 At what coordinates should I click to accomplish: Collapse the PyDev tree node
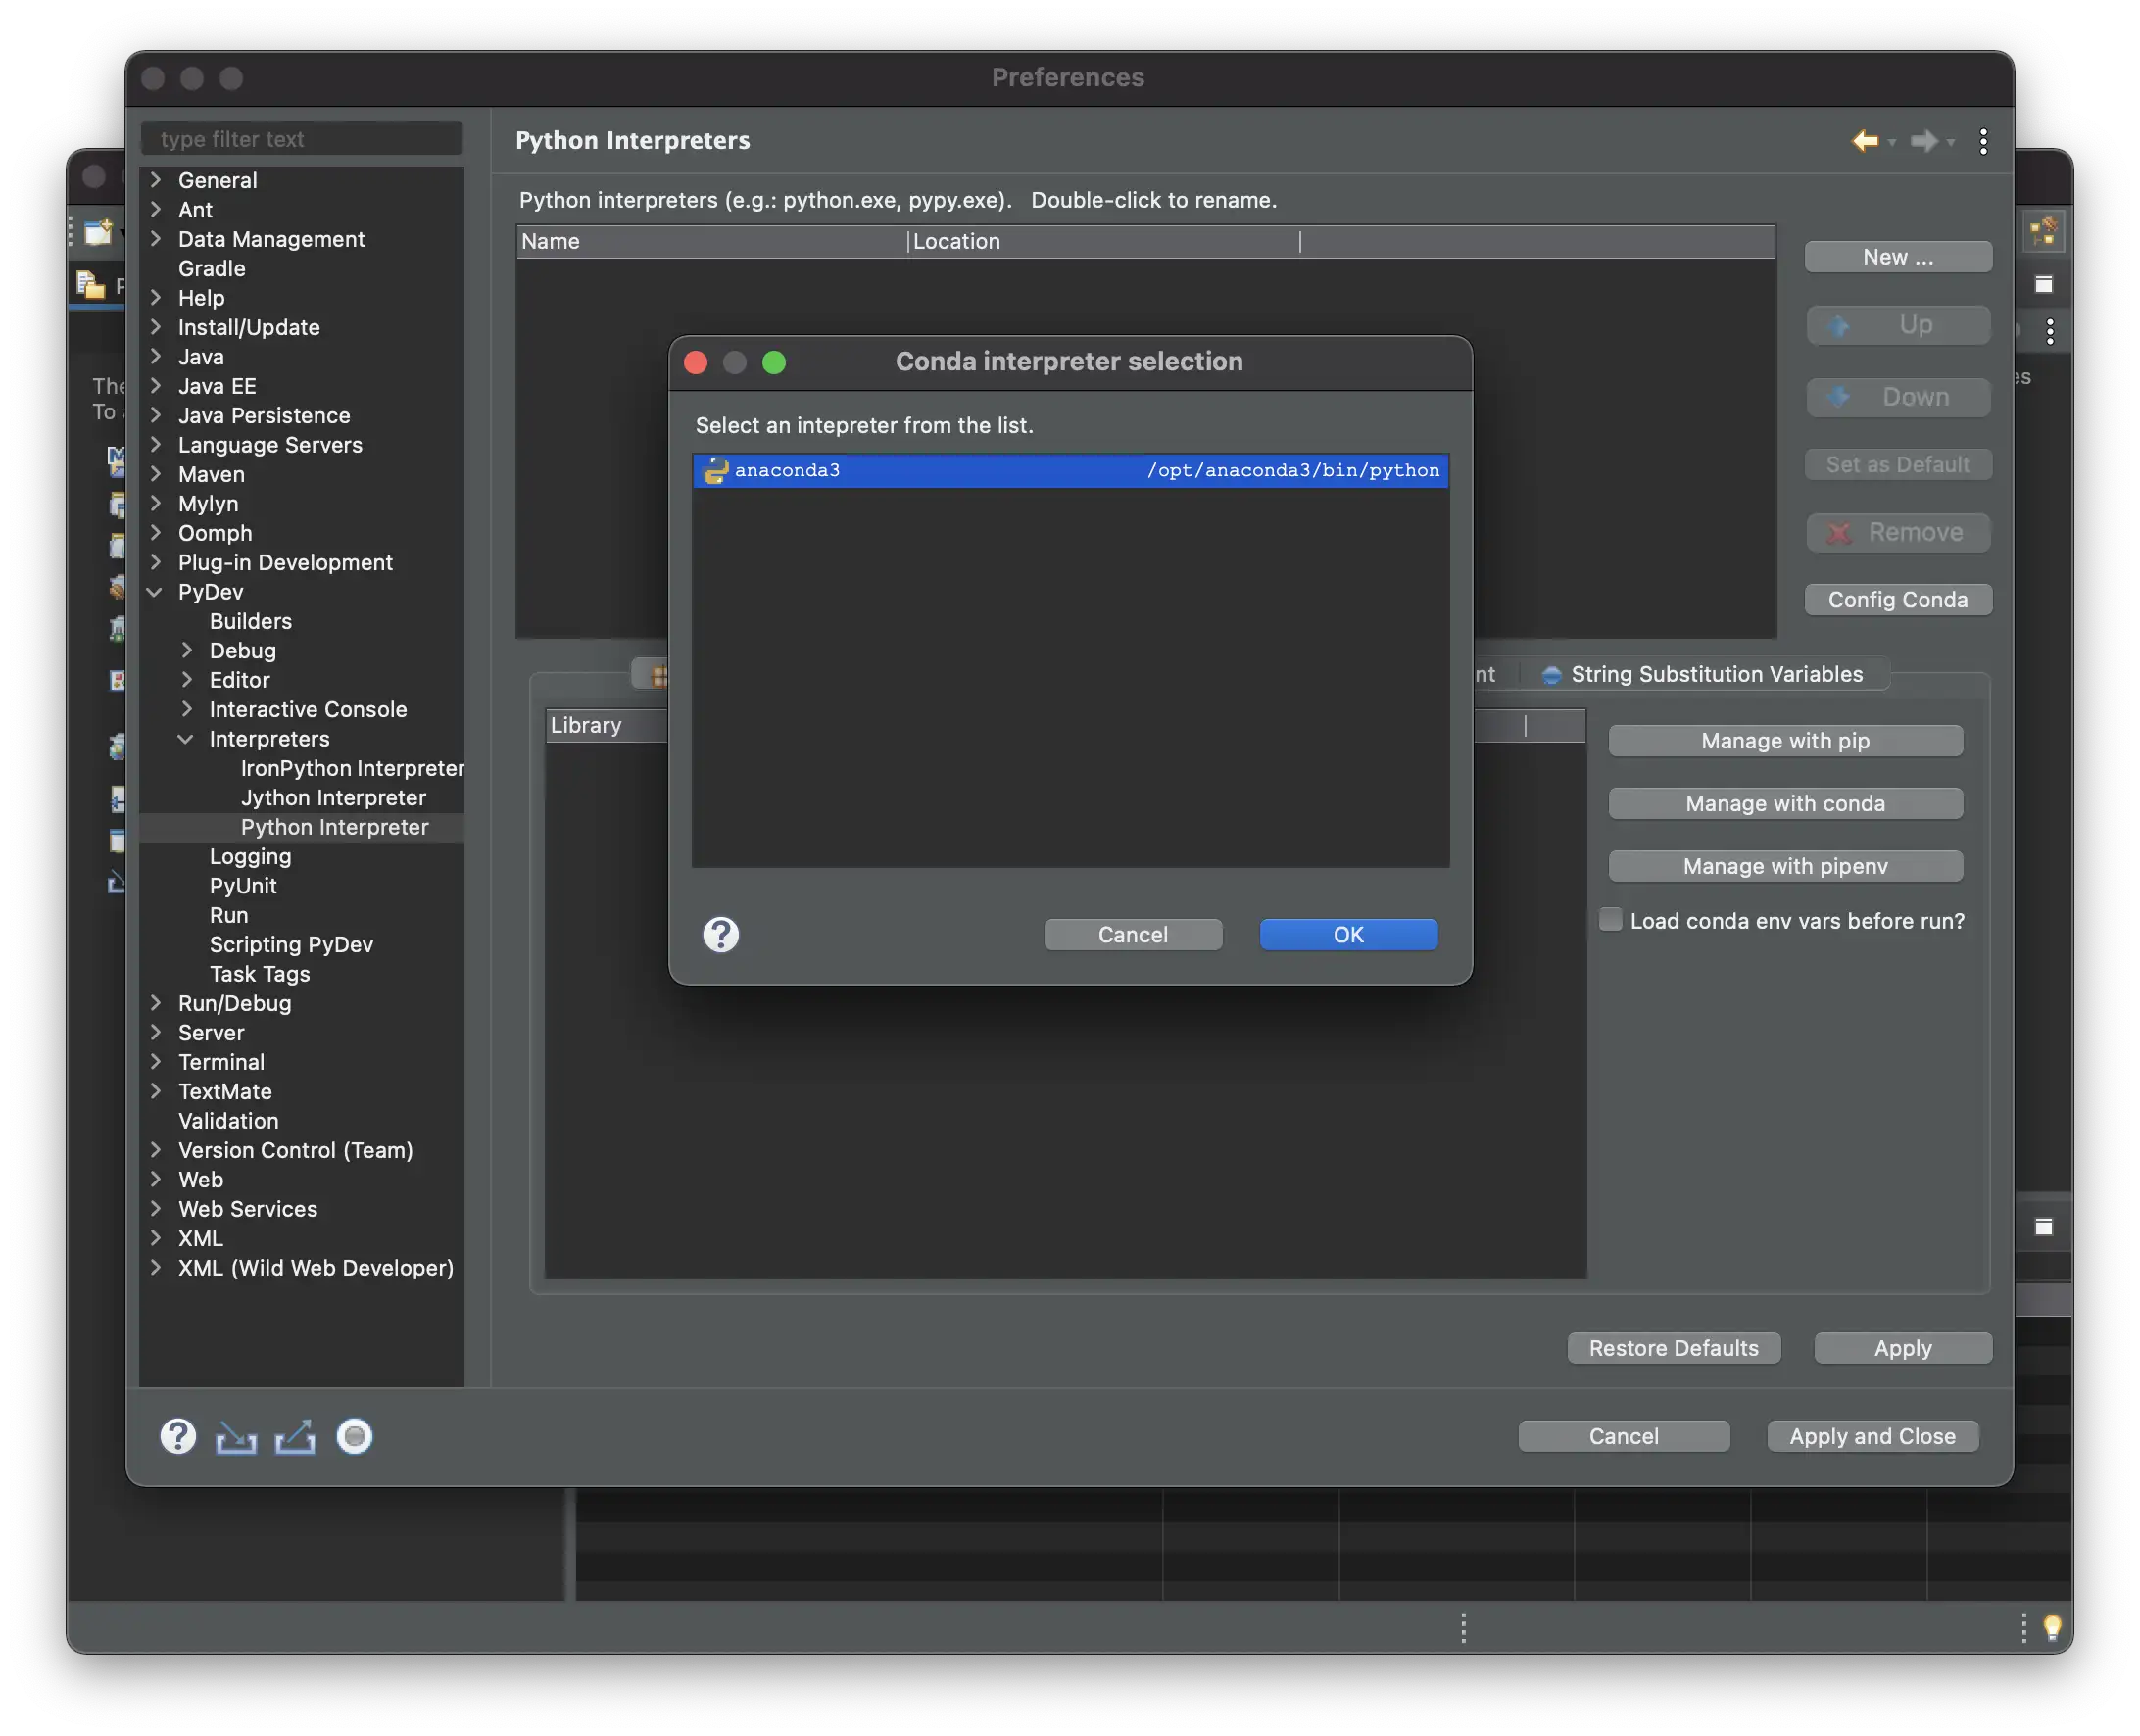pyautogui.click(x=155, y=592)
